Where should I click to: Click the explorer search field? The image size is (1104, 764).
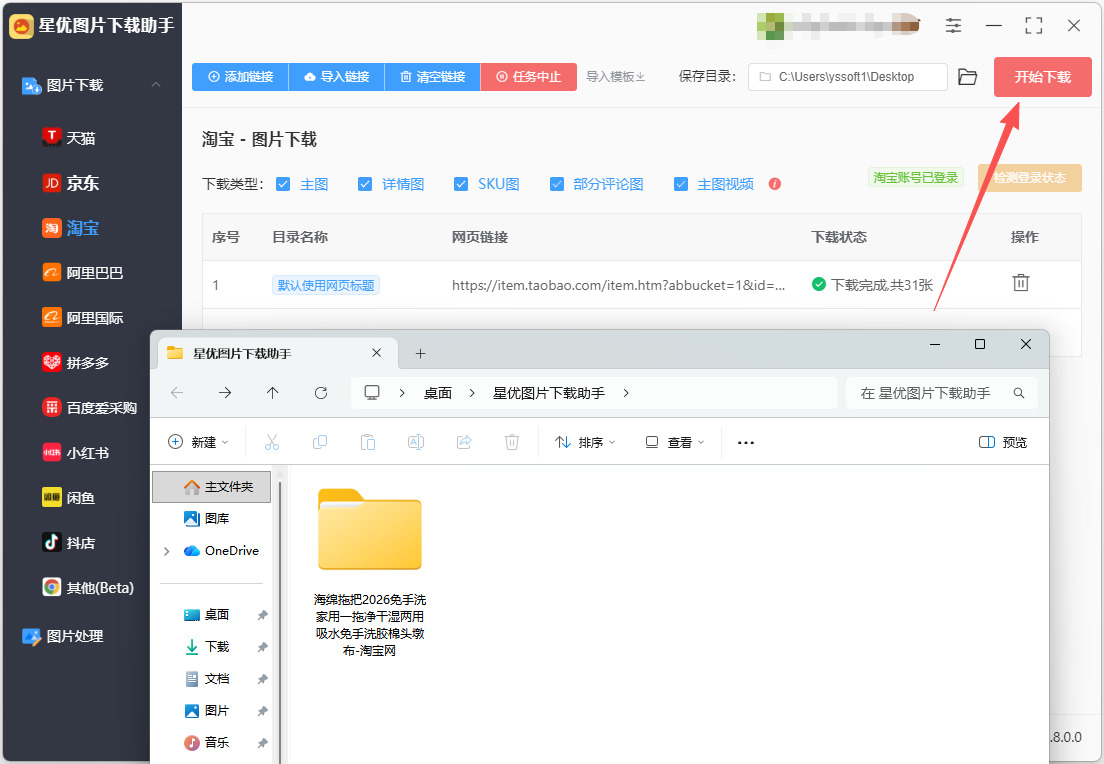pos(941,393)
